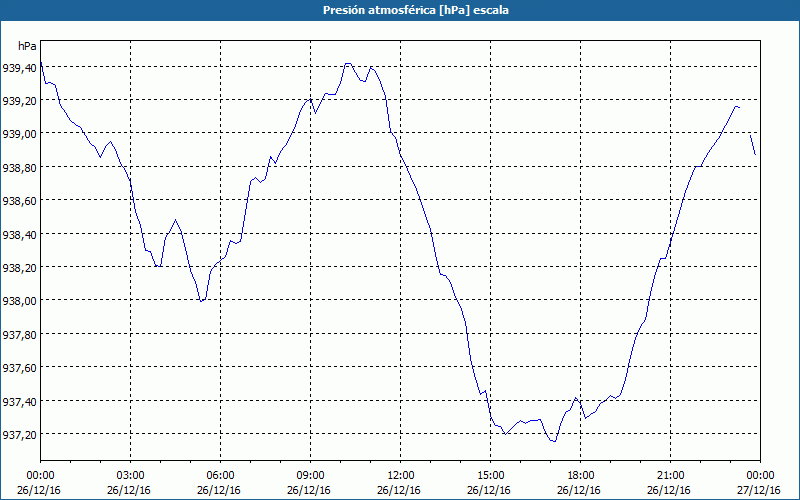Click the pressure curve's lowest point near 17:00
Screen dimensions: 800x500
(x=554, y=441)
